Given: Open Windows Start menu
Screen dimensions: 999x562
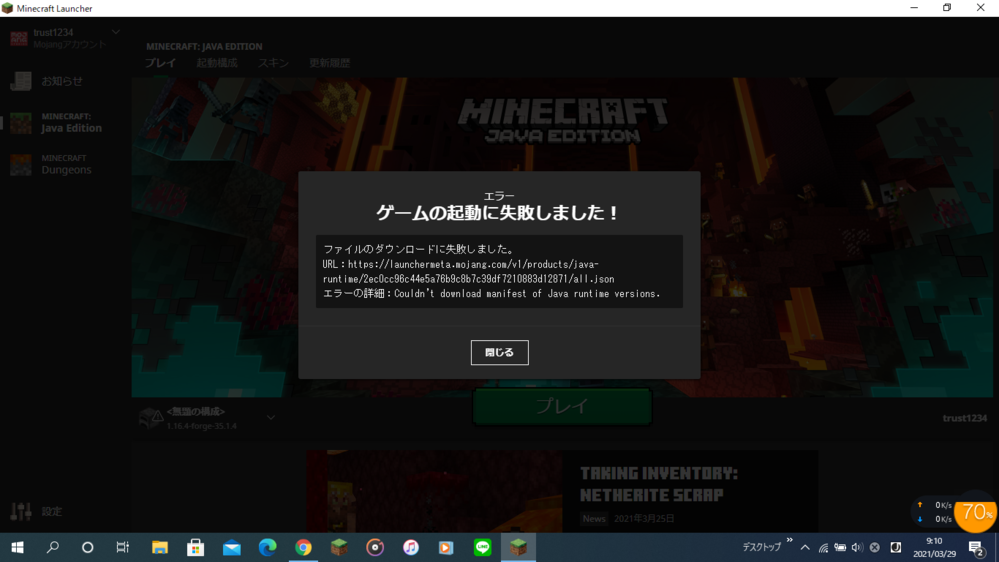Looking at the screenshot, I should tap(17, 547).
